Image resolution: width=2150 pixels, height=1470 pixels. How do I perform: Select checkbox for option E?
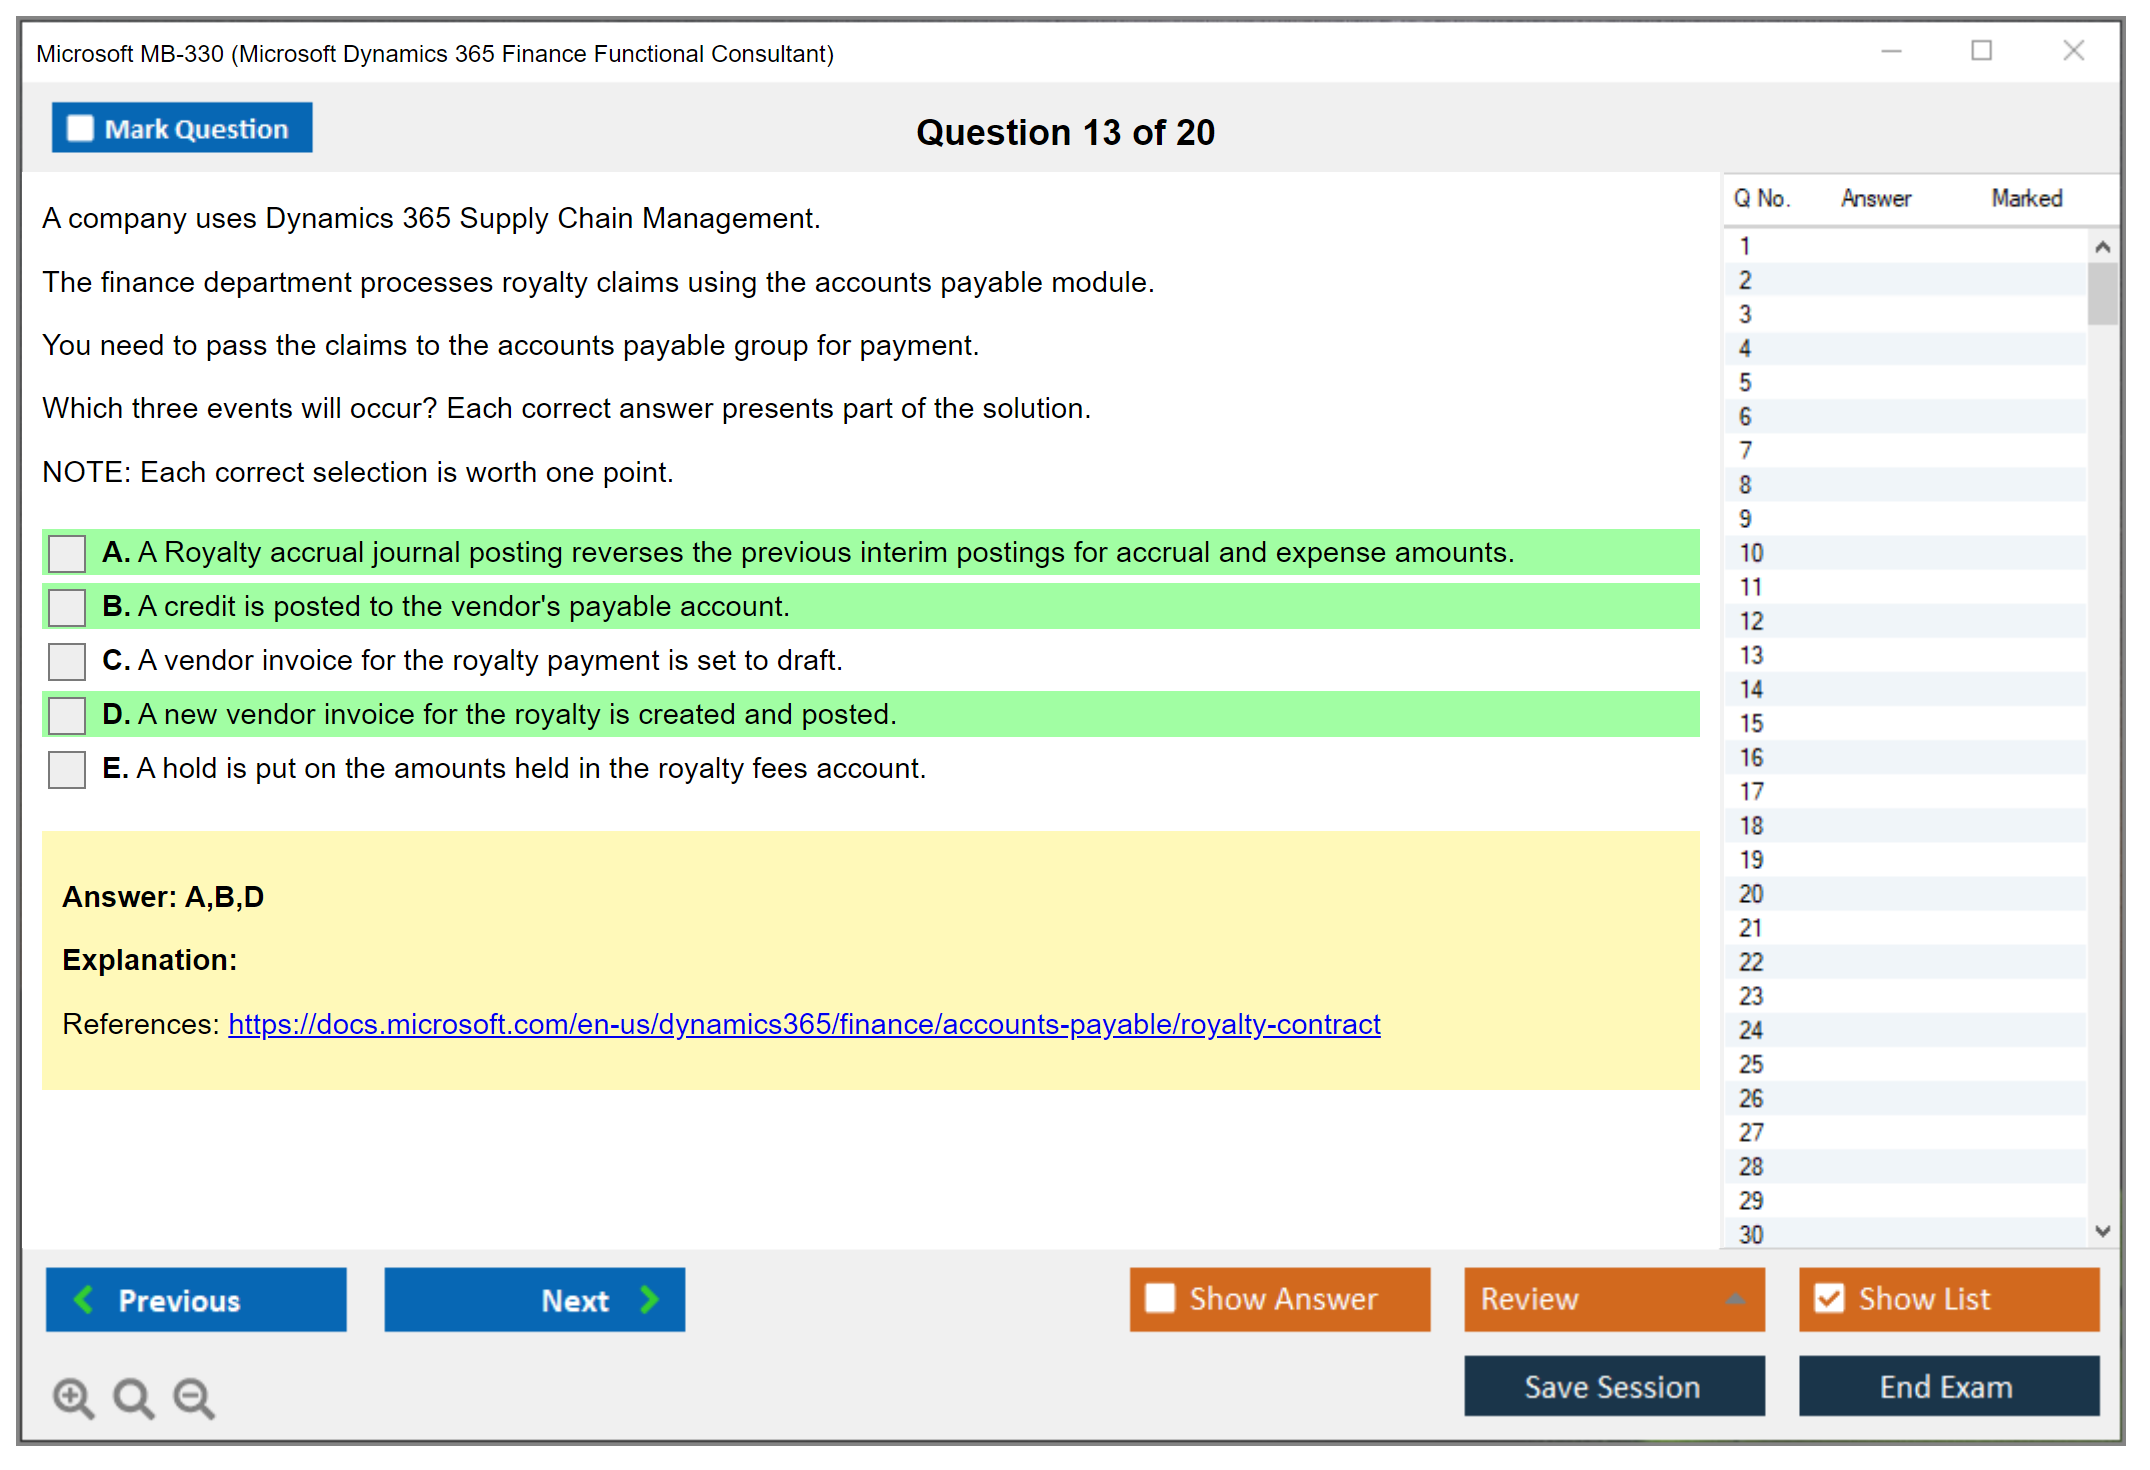(x=67, y=769)
